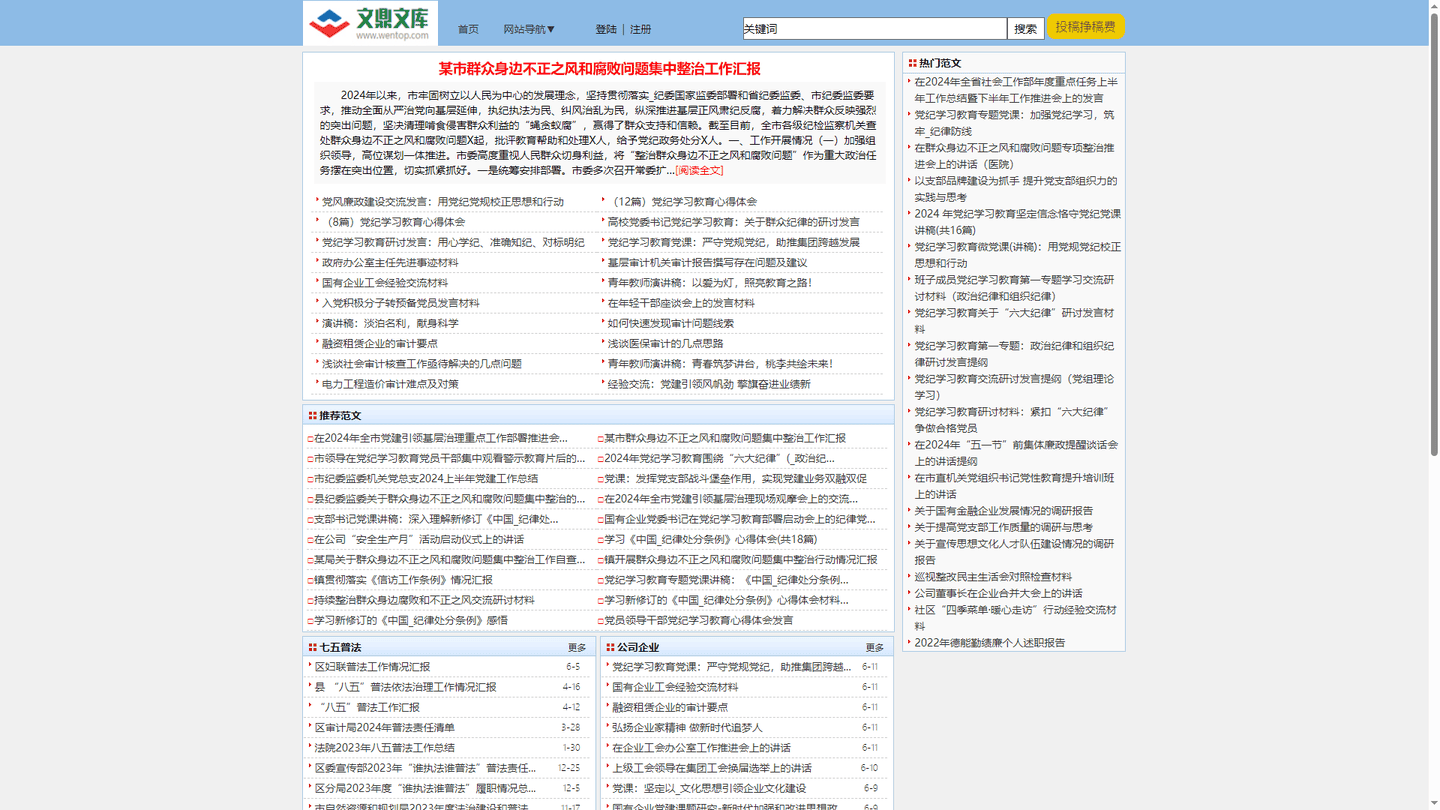Open 政府办公室主任先进事迹材料 link

390,263
